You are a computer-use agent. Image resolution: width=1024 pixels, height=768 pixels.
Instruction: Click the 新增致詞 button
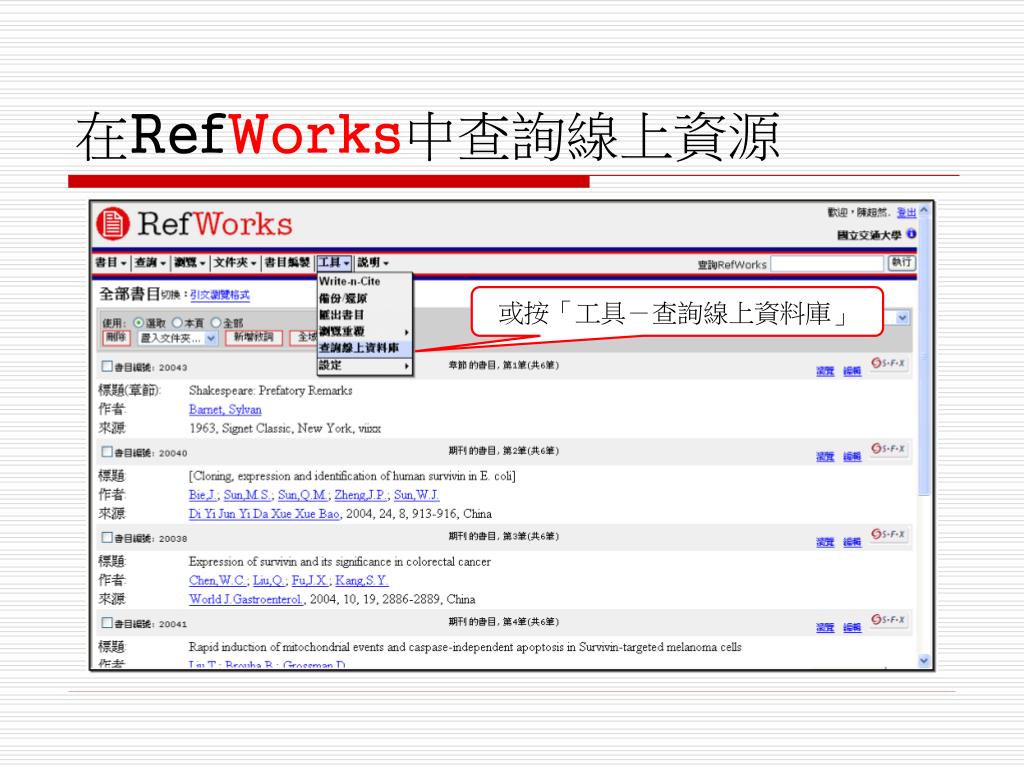(253, 338)
